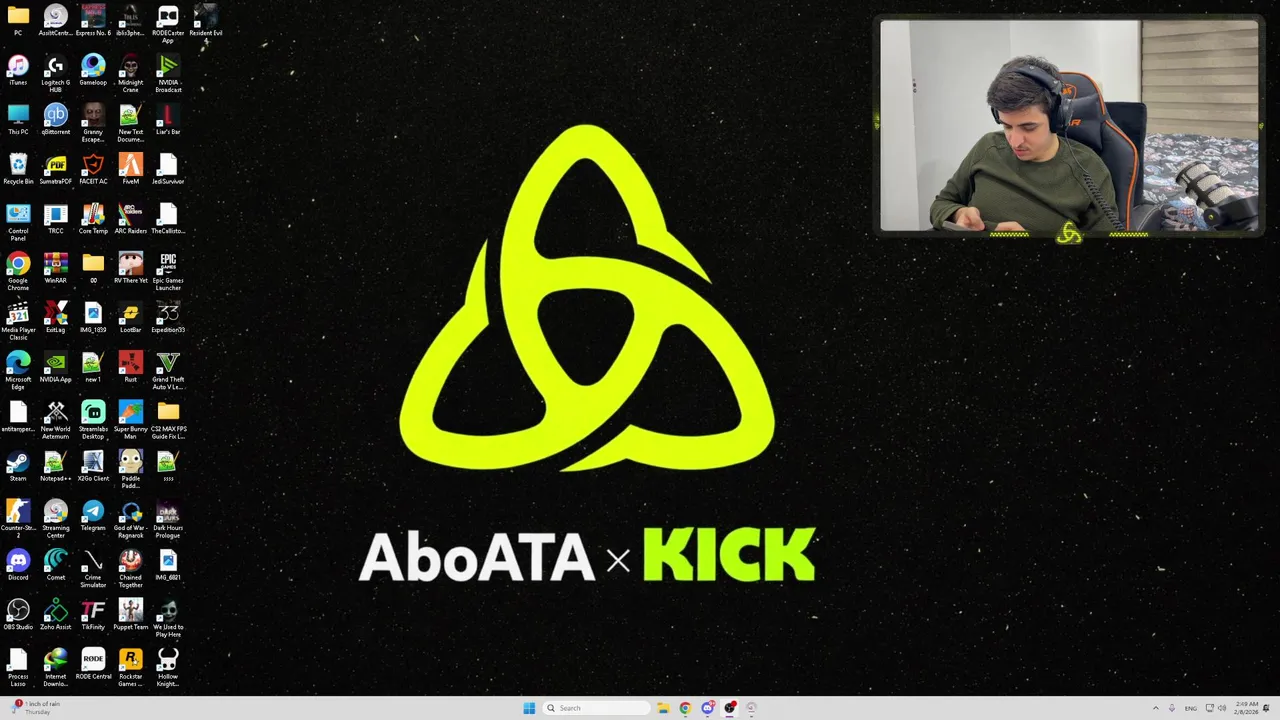
Task: Select the WinRAR desktop icon
Action: click(x=56, y=268)
